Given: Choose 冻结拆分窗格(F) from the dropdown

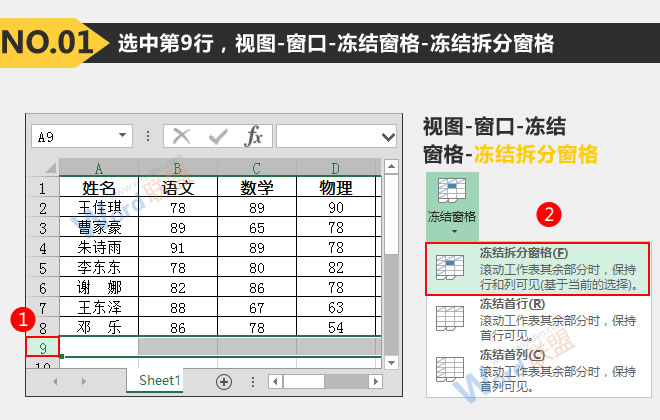Looking at the screenshot, I should 537,268.
